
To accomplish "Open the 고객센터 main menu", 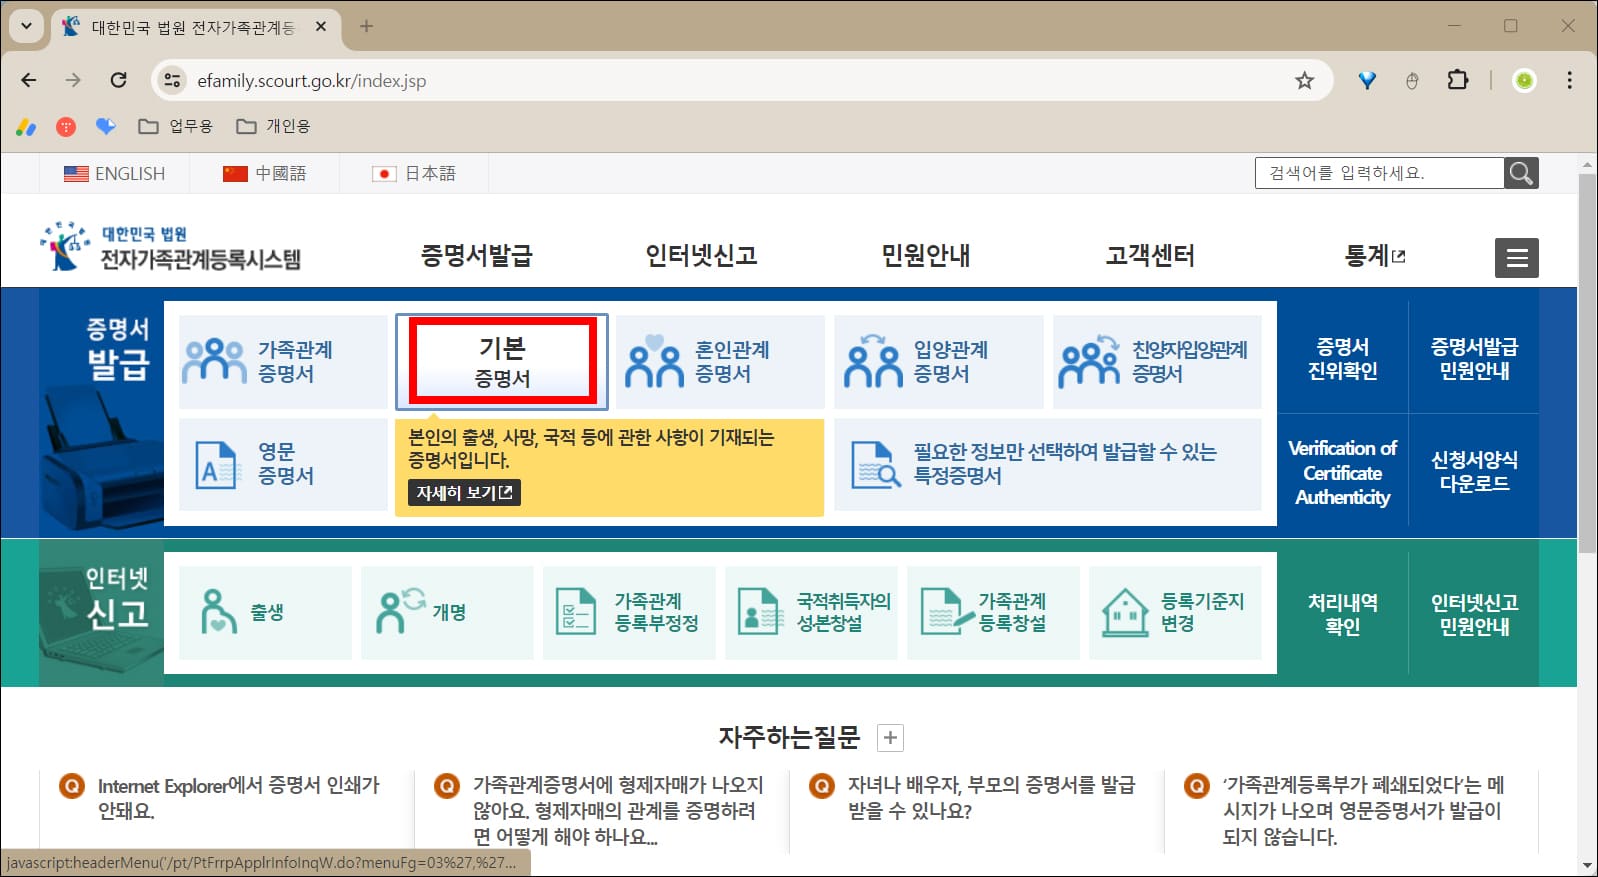I will tap(1150, 256).
